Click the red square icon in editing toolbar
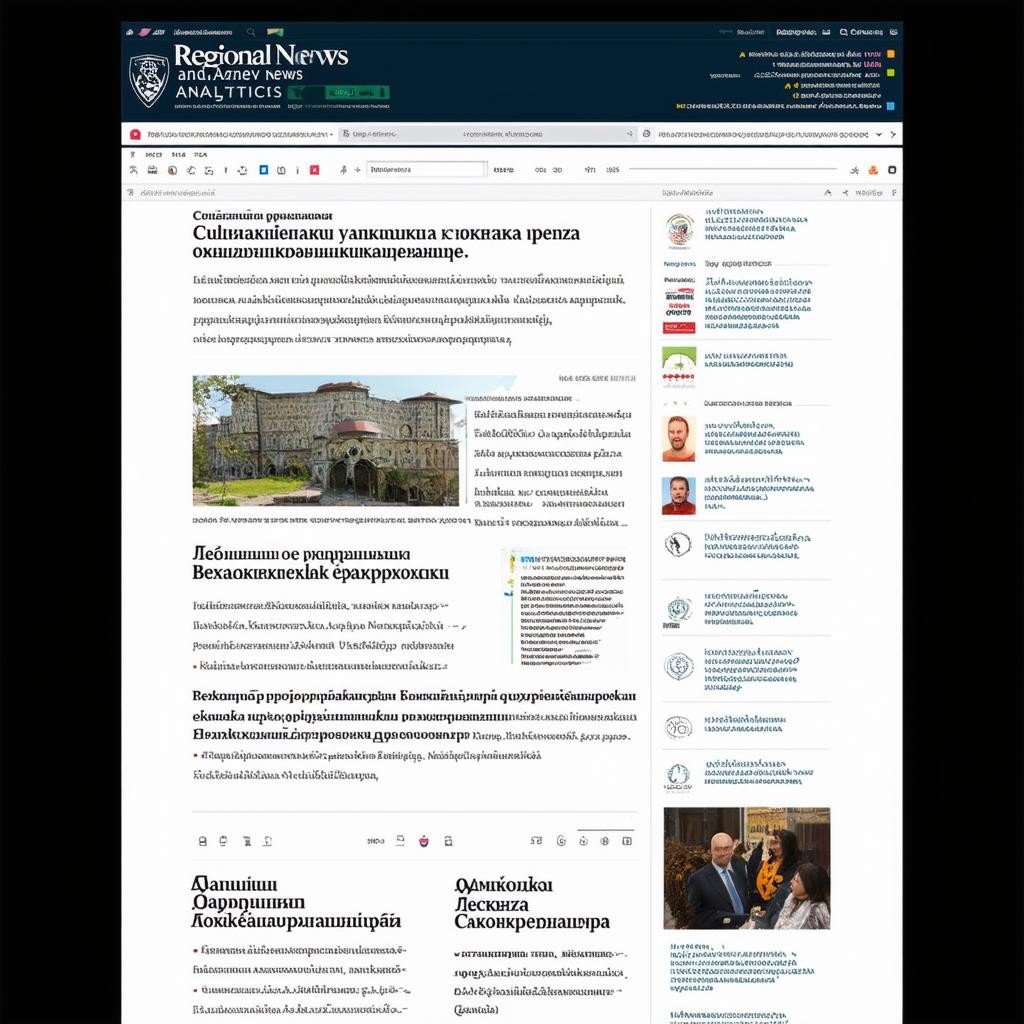This screenshot has height=1024, width=1024. 314,170
